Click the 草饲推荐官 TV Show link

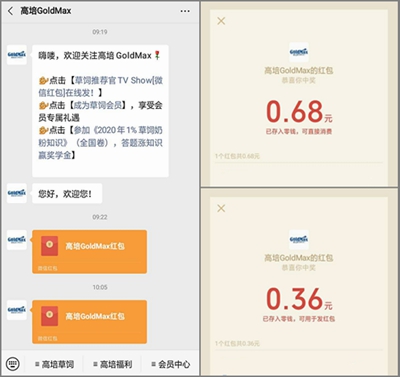pyautogui.click(x=101, y=86)
